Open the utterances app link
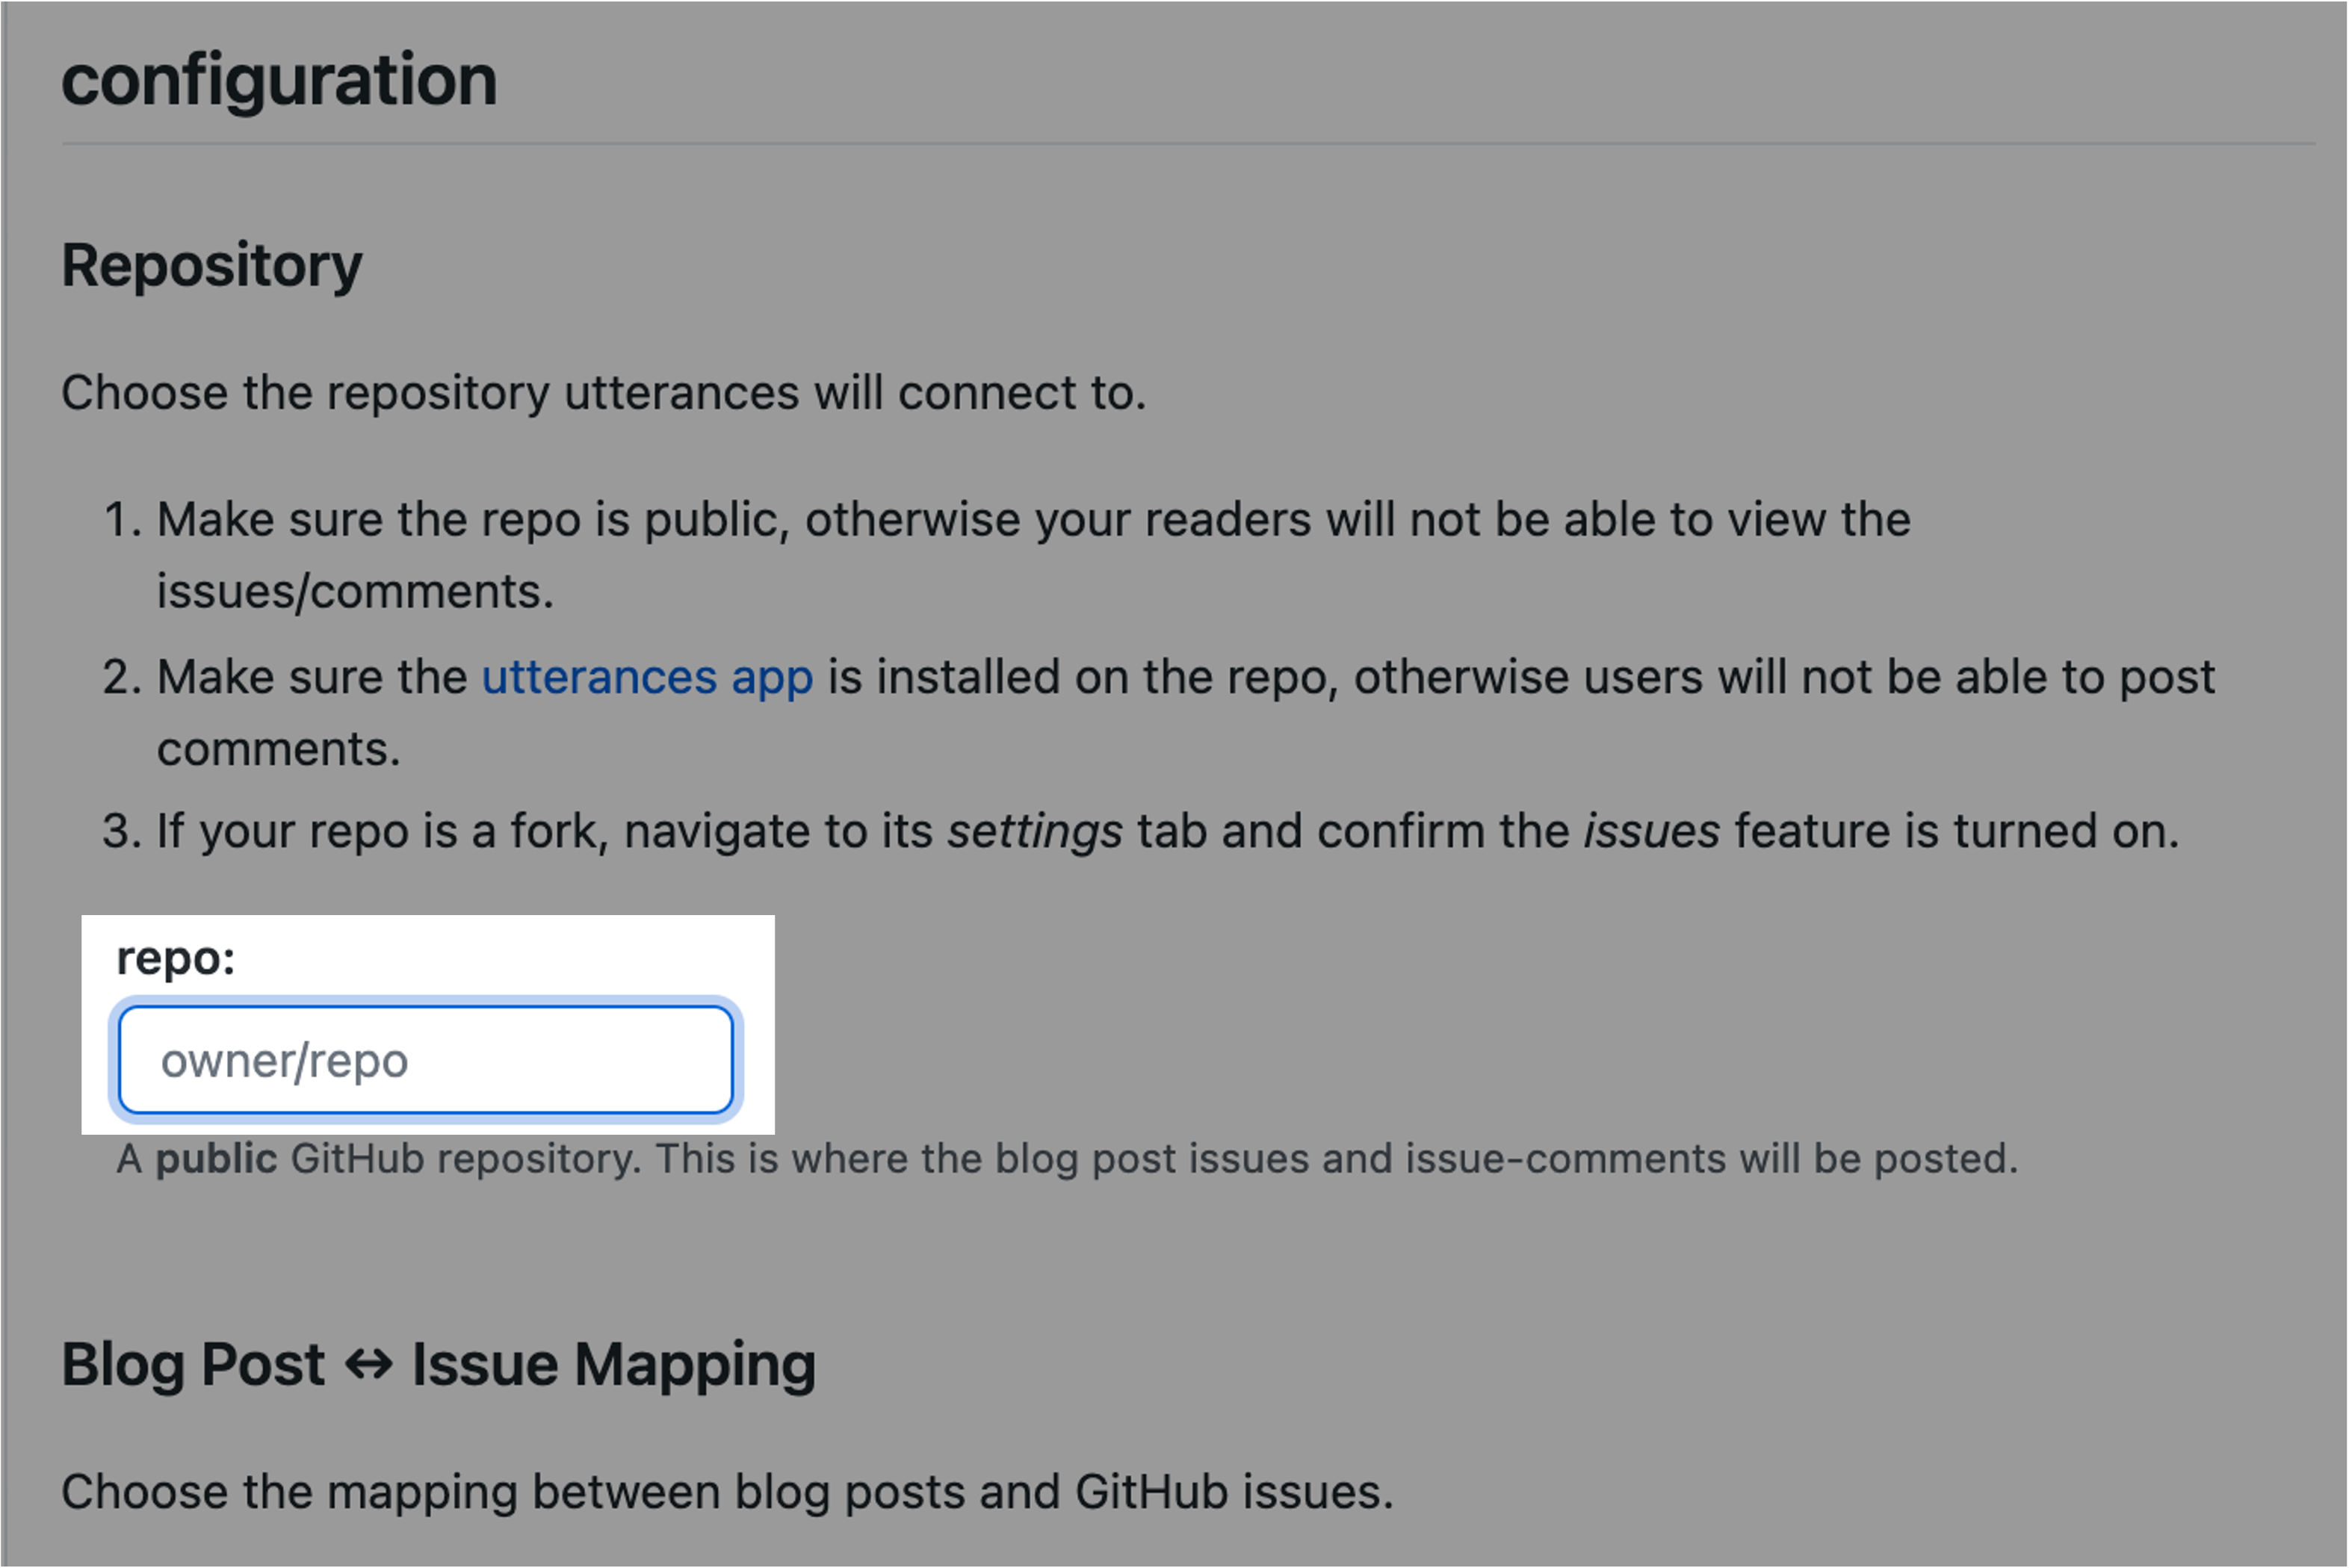The width and height of the screenshot is (2349, 1568). tap(647, 677)
